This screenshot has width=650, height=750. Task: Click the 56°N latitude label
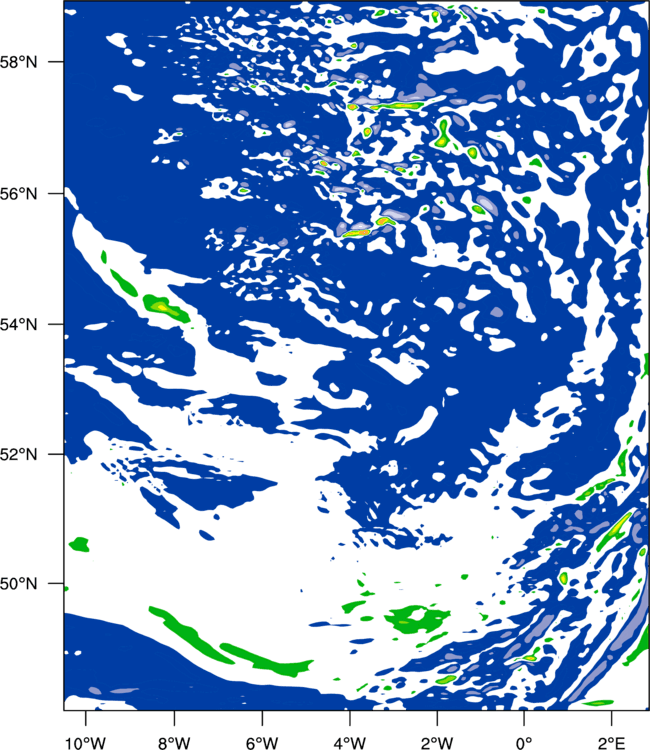pos(18,194)
